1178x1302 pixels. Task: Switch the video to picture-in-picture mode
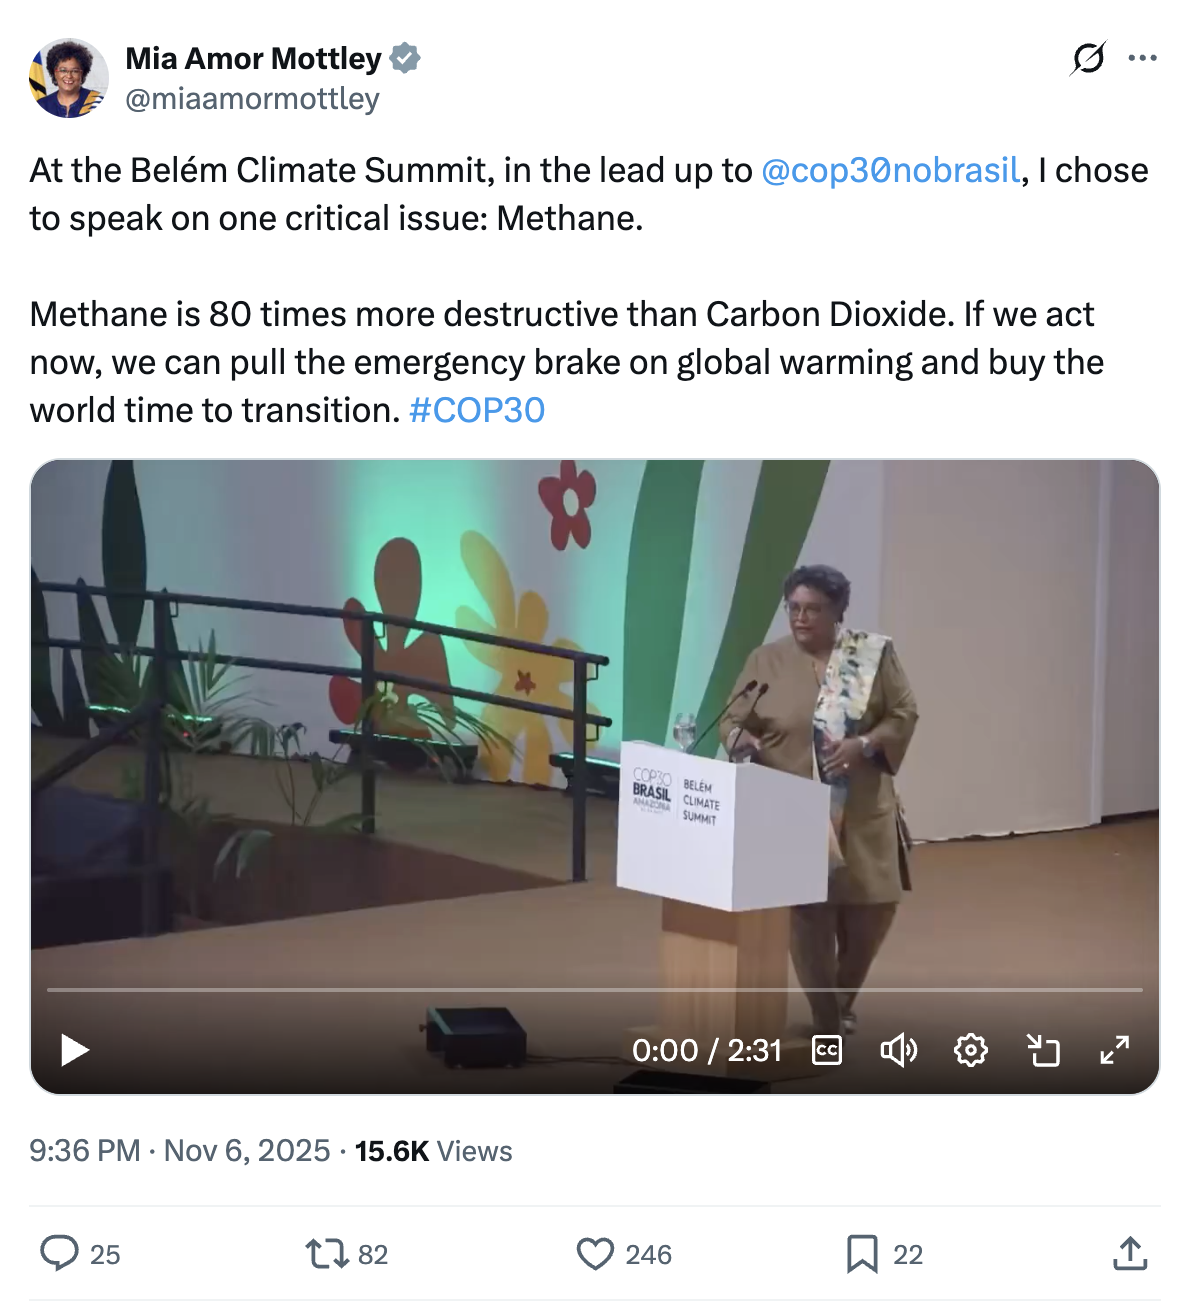point(1043,1050)
